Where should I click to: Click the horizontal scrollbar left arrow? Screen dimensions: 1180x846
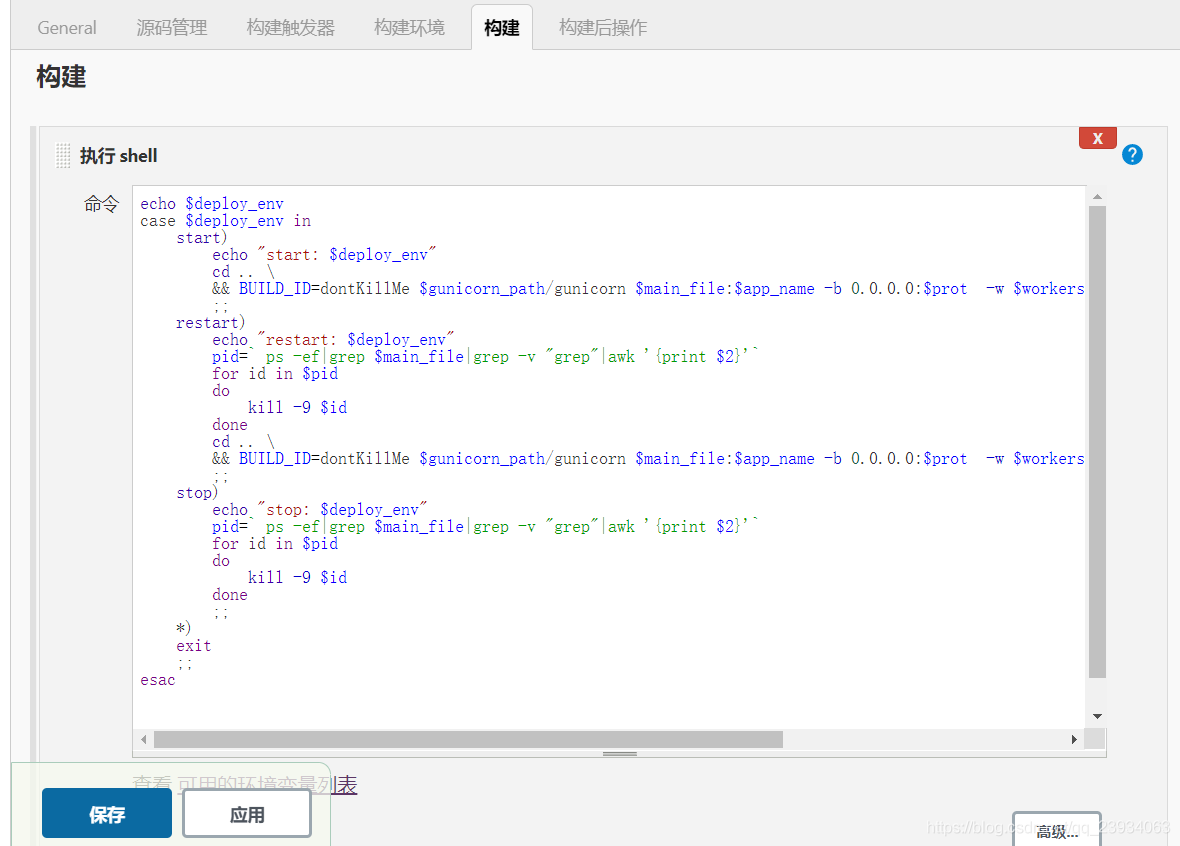tap(144, 740)
